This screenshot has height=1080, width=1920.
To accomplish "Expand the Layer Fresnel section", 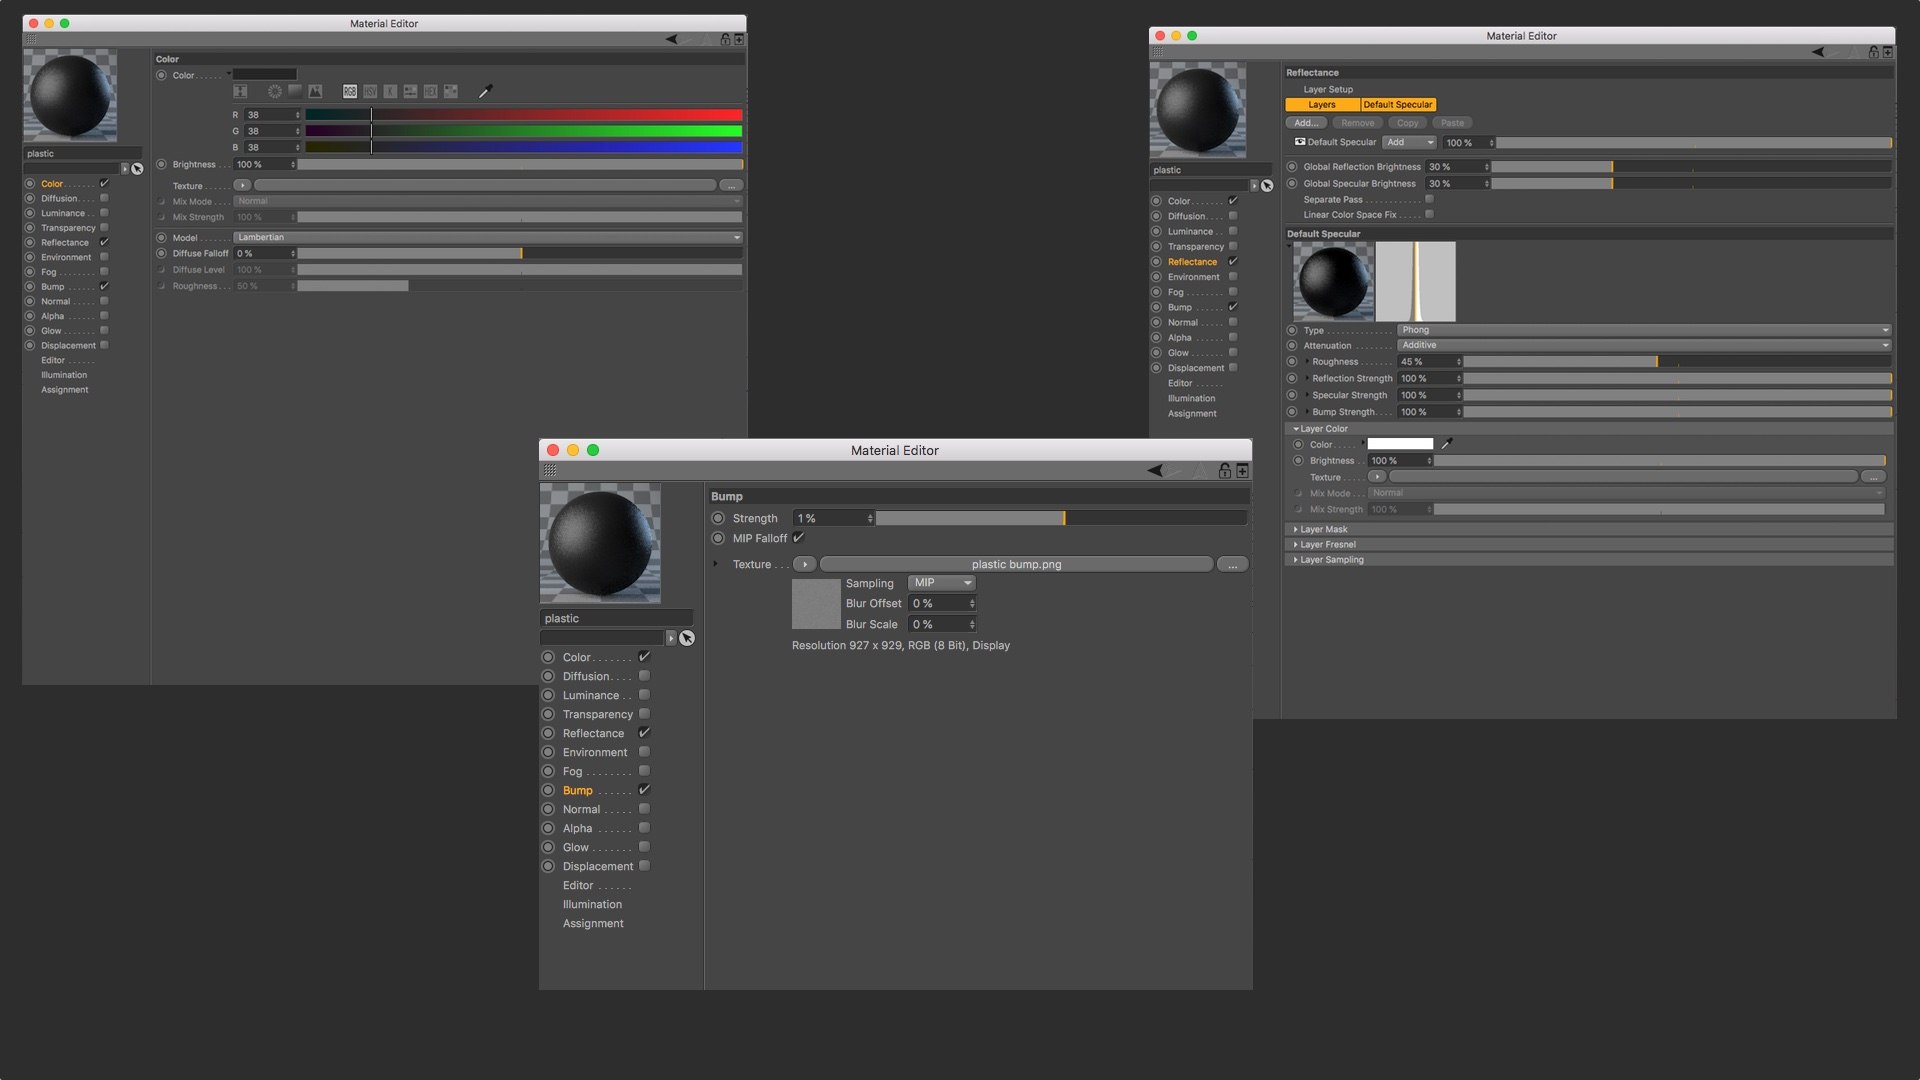I will 1327,545.
